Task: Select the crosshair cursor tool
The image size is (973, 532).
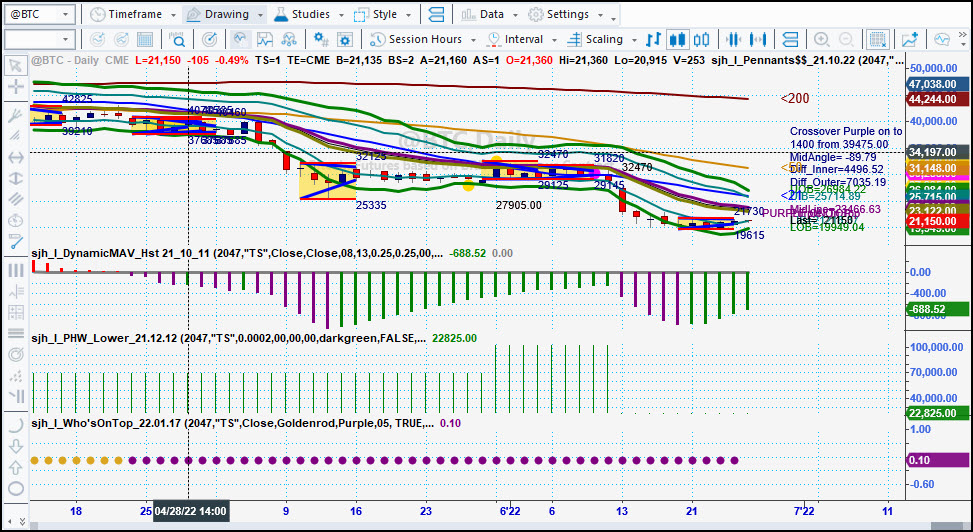Action: [x=16, y=86]
